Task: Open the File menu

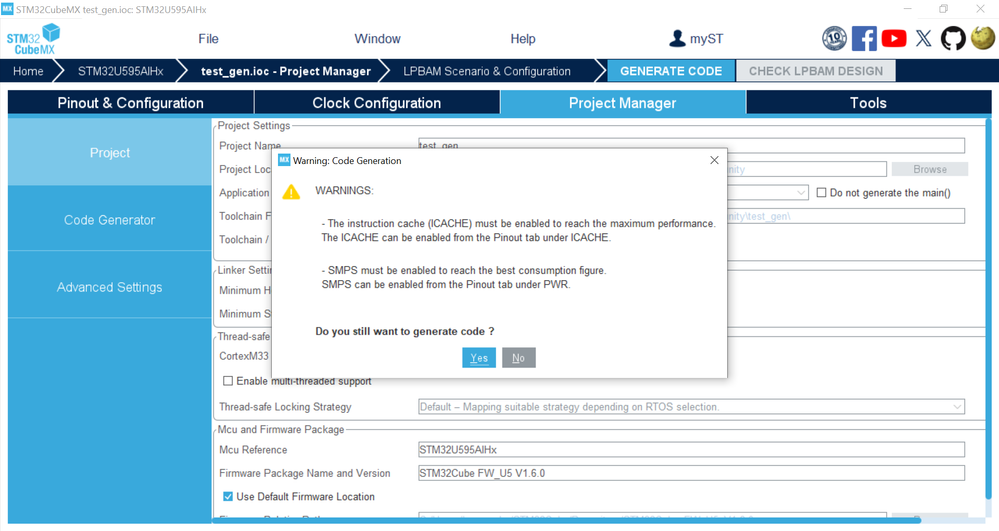Action: (208, 39)
